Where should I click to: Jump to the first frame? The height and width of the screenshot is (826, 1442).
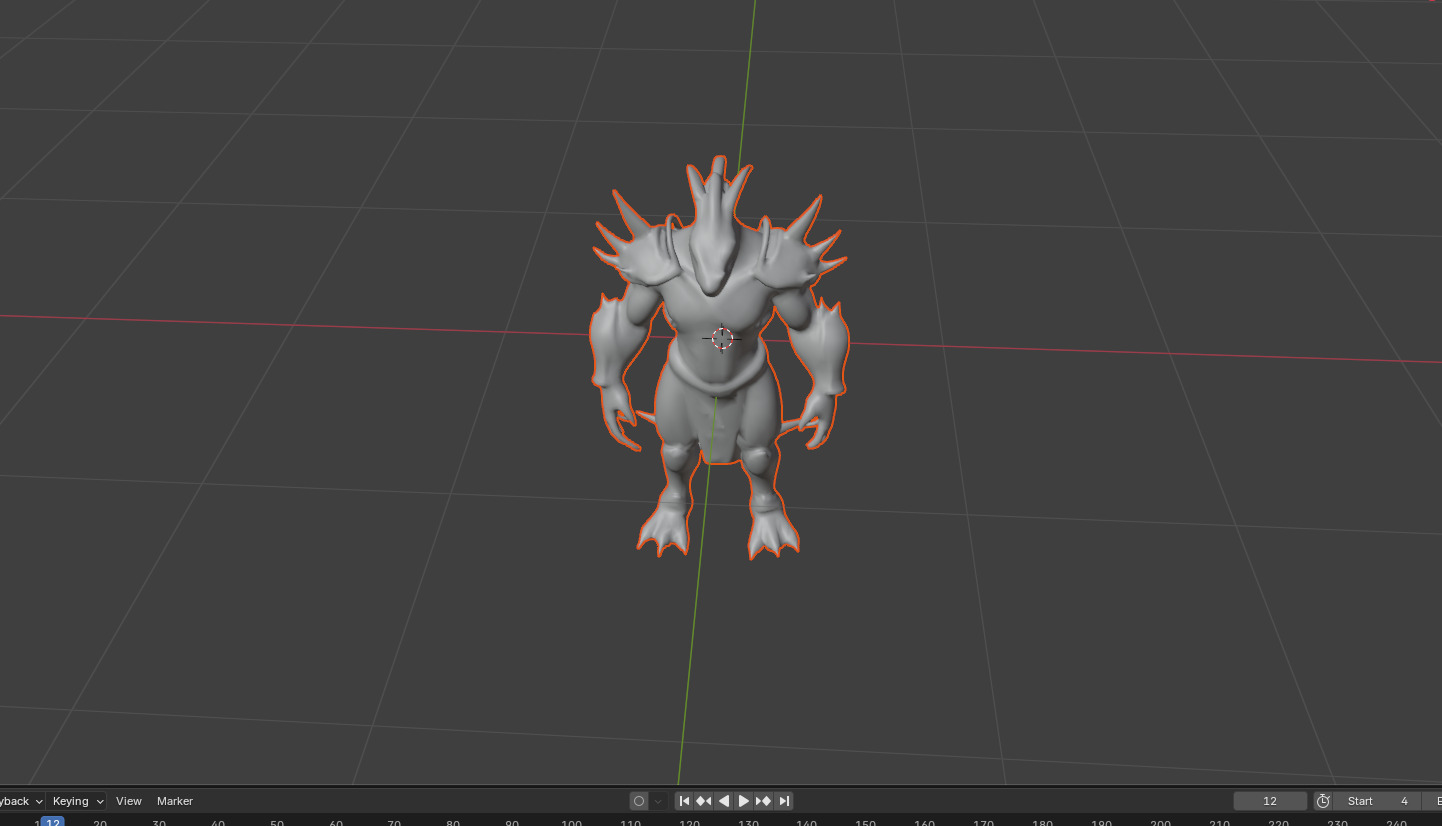[684, 801]
